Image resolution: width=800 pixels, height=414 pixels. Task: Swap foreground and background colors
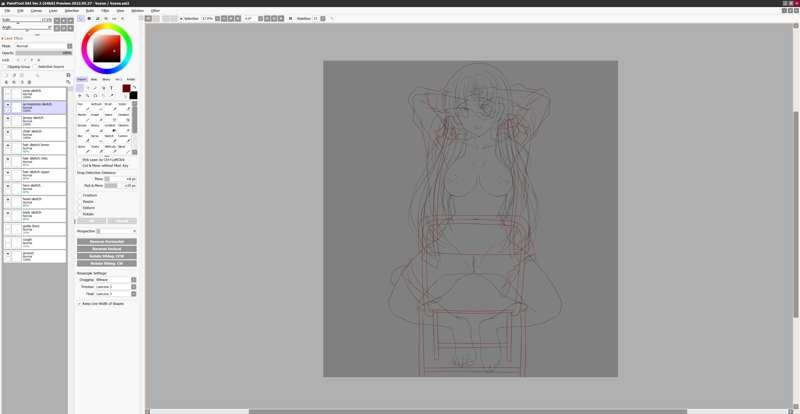(x=134, y=87)
